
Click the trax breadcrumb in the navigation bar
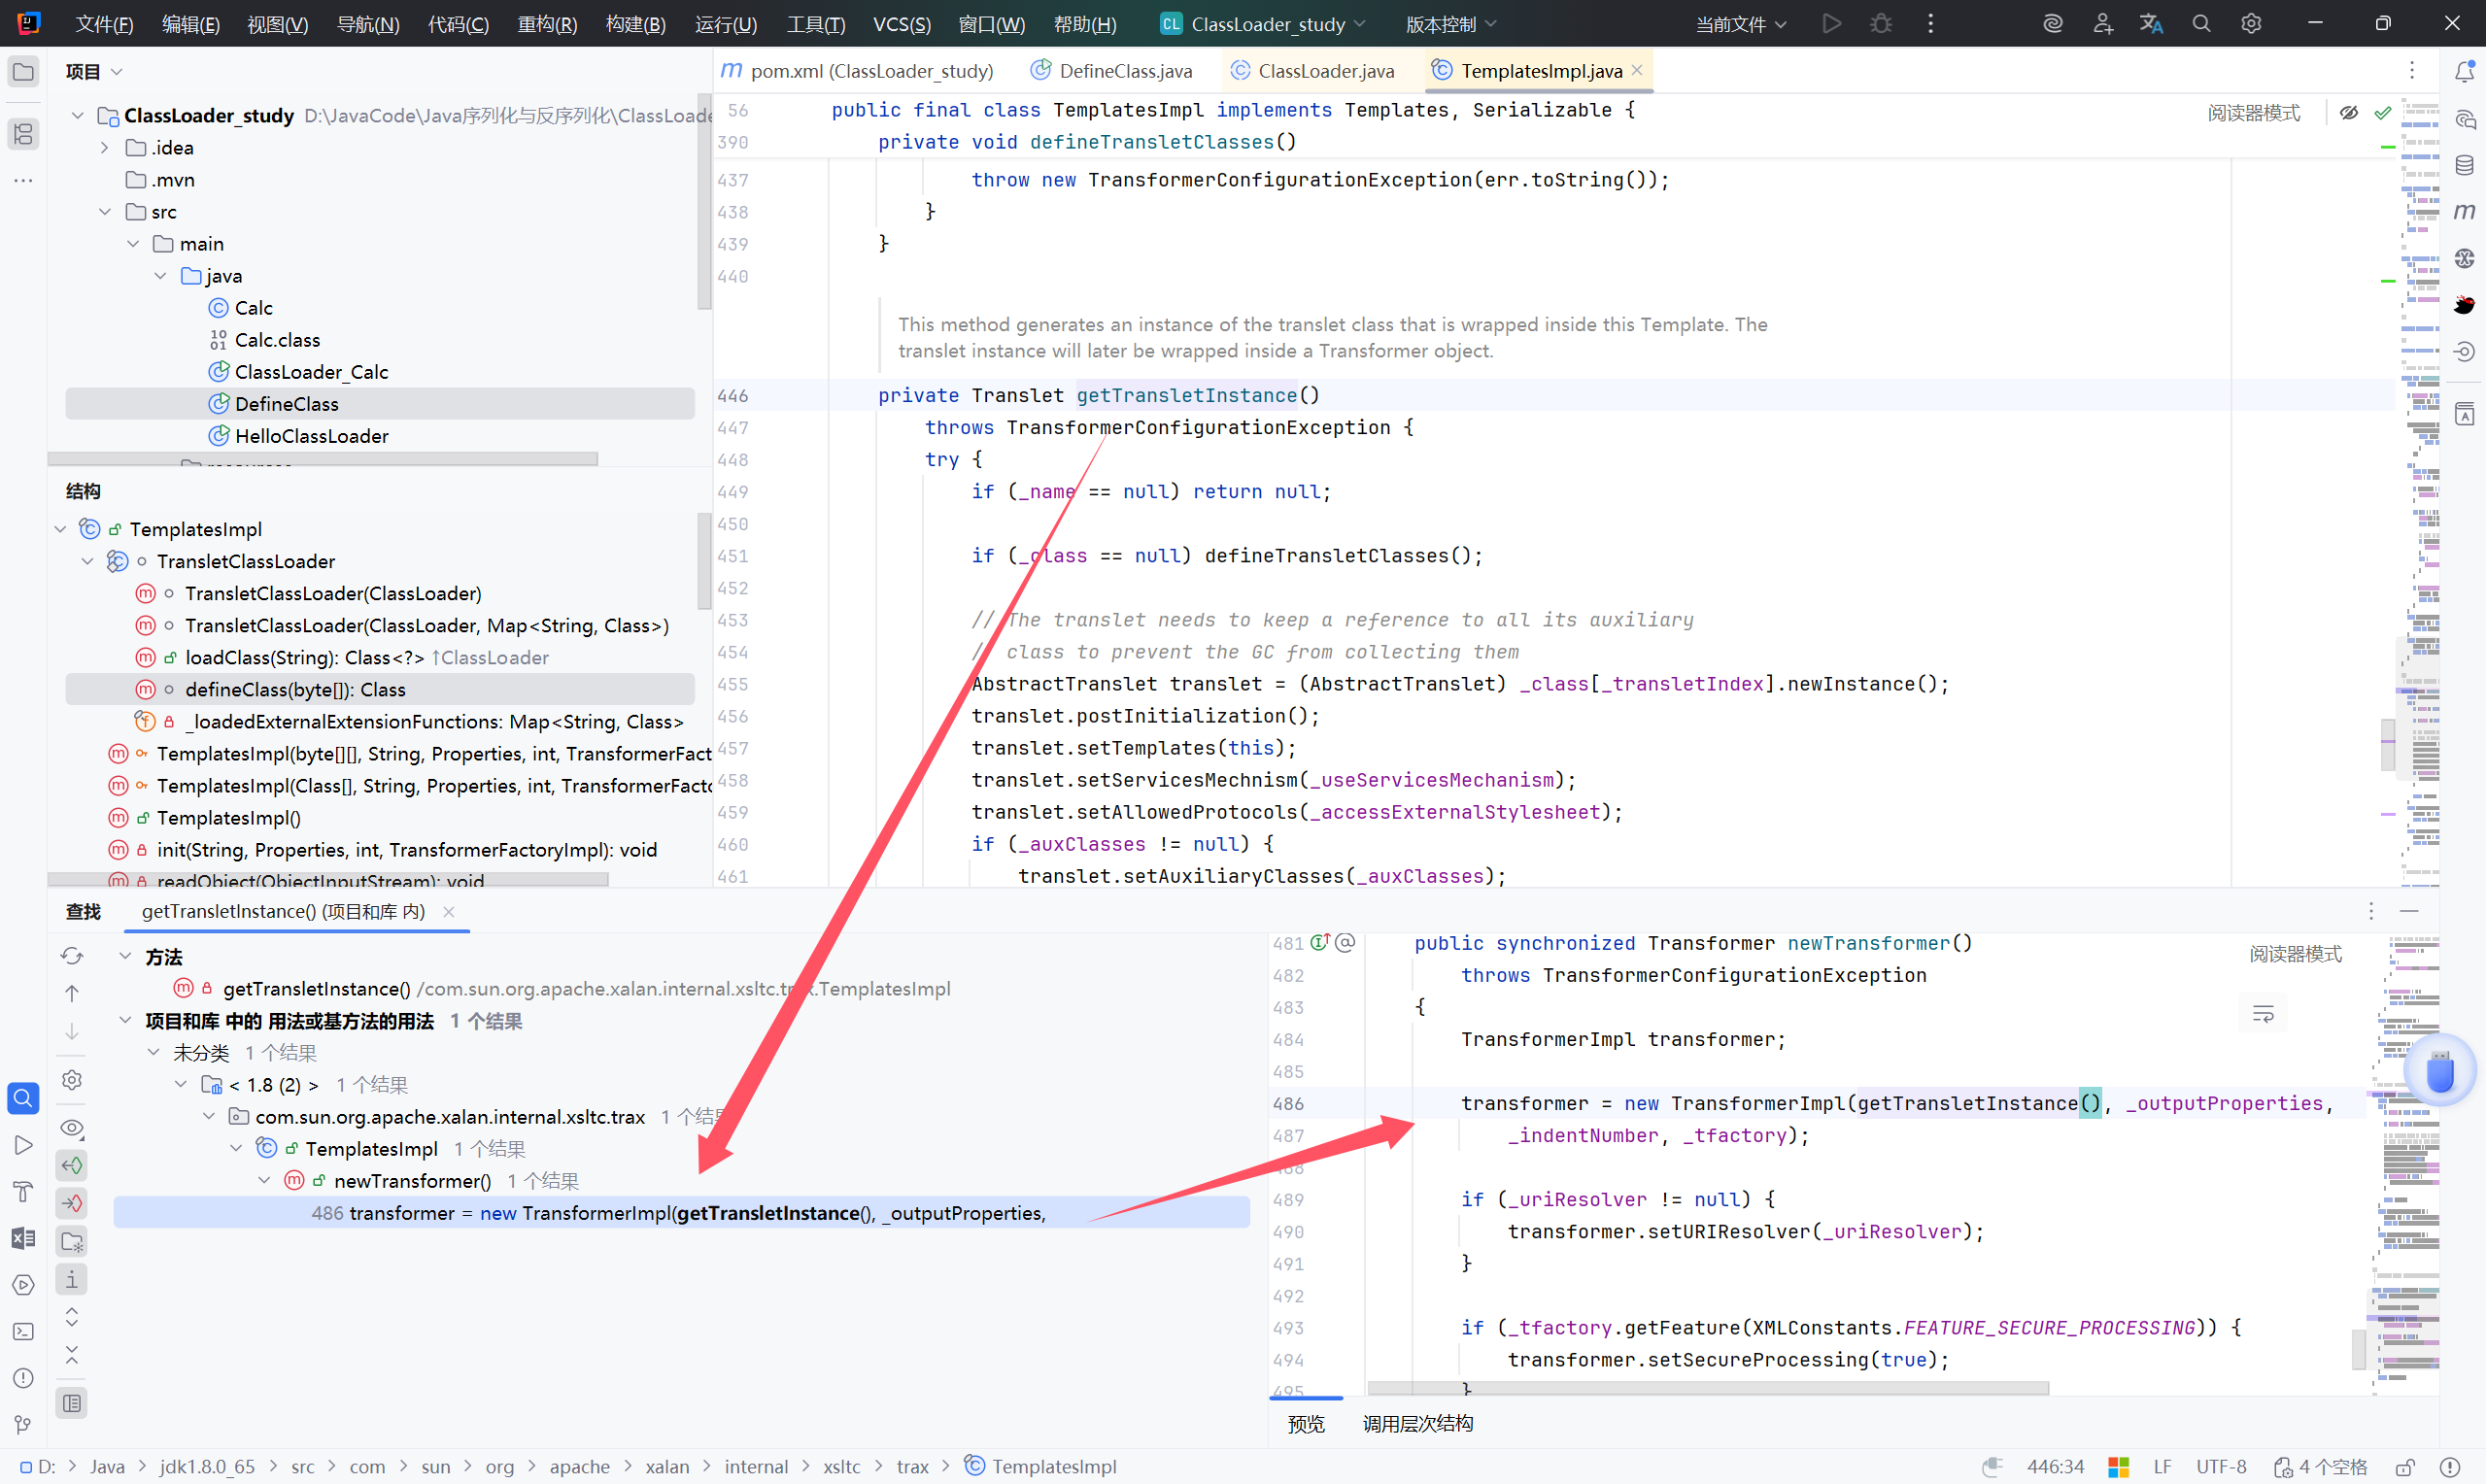912,1466
